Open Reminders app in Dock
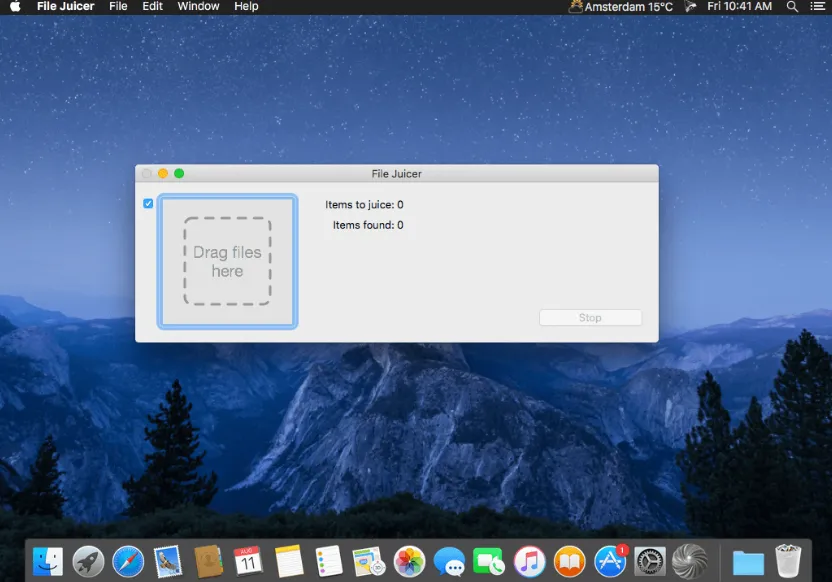832x582 pixels. tap(329, 561)
